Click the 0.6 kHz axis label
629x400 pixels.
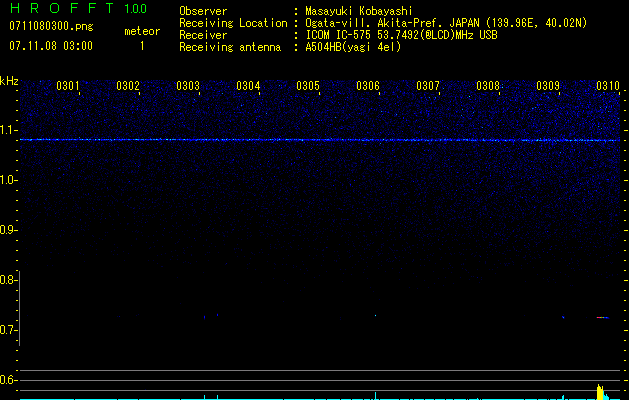click(8, 380)
